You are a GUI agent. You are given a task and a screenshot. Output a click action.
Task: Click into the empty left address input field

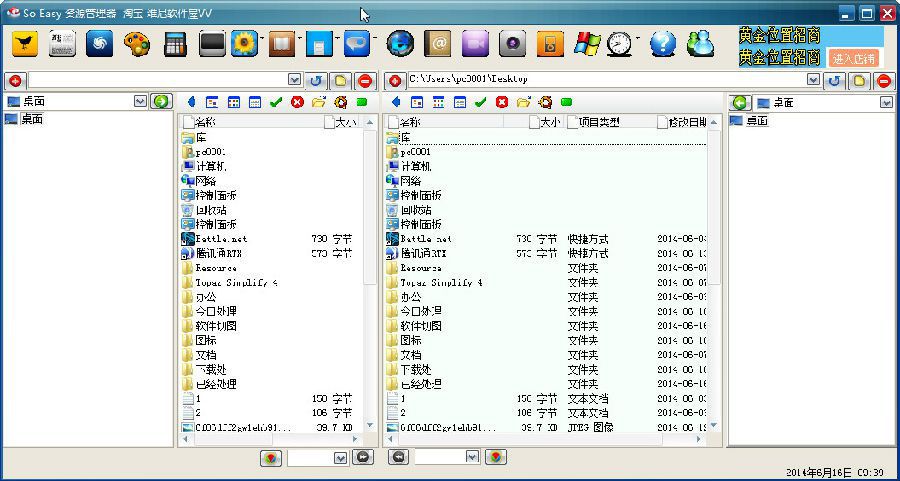pyautogui.click(x=158, y=80)
